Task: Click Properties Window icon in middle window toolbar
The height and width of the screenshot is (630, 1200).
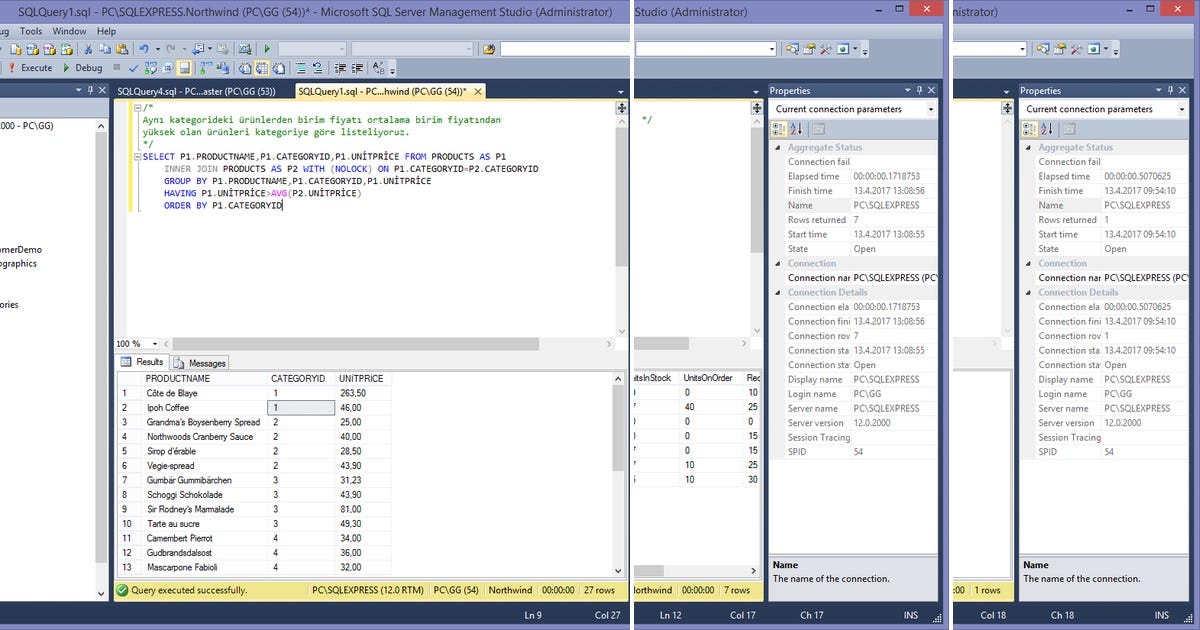Action: [809, 48]
